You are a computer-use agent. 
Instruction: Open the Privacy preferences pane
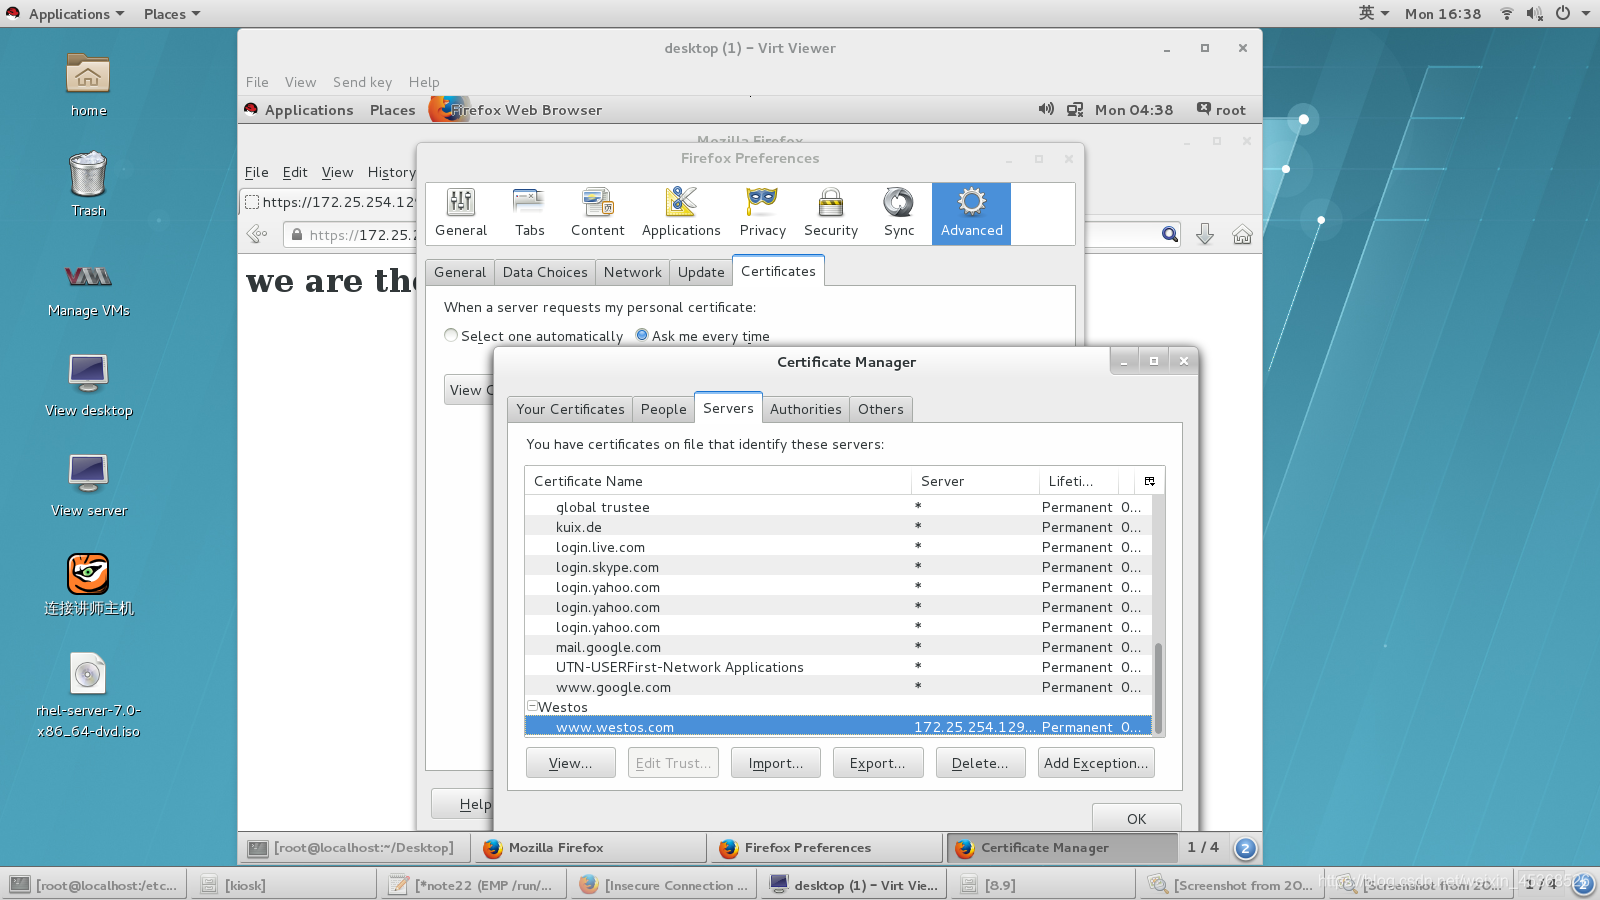[x=762, y=213]
